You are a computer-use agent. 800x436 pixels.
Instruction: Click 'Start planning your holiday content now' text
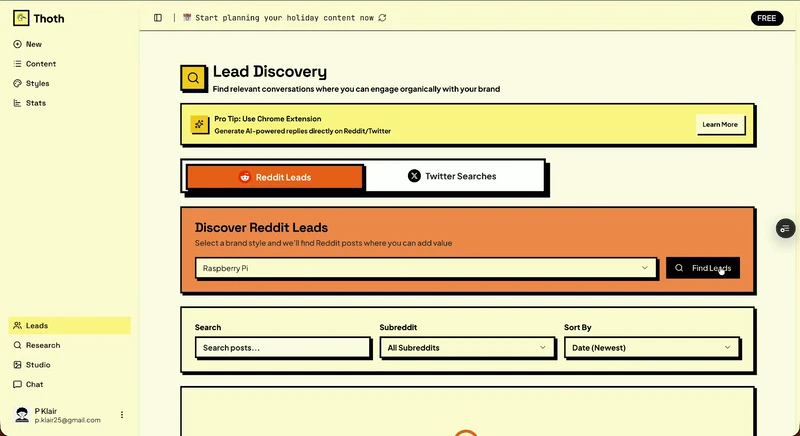285,18
